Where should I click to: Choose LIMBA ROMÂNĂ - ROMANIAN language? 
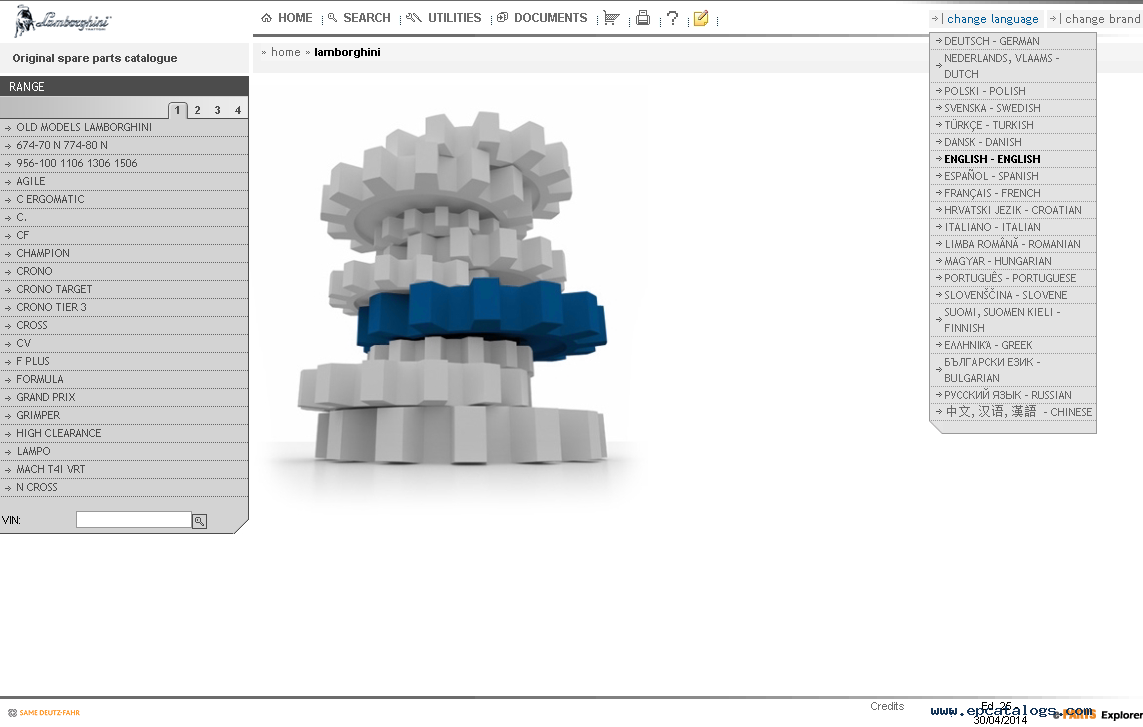pyautogui.click(x=1013, y=244)
